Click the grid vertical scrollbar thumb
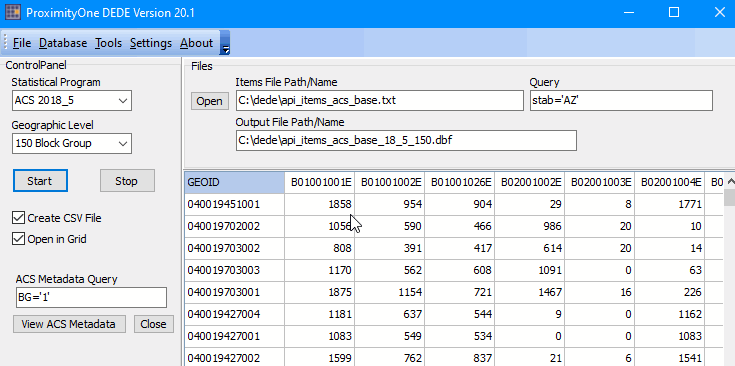Screen dimensions: 735x366 point(730,197)
